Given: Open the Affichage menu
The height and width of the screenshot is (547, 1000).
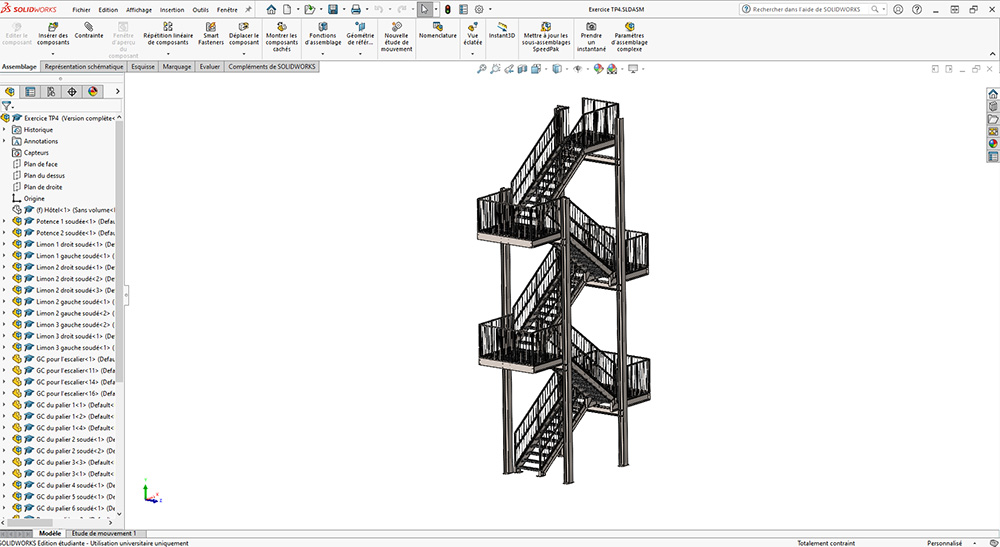Looking at the screenshot, I should [139, 9].
